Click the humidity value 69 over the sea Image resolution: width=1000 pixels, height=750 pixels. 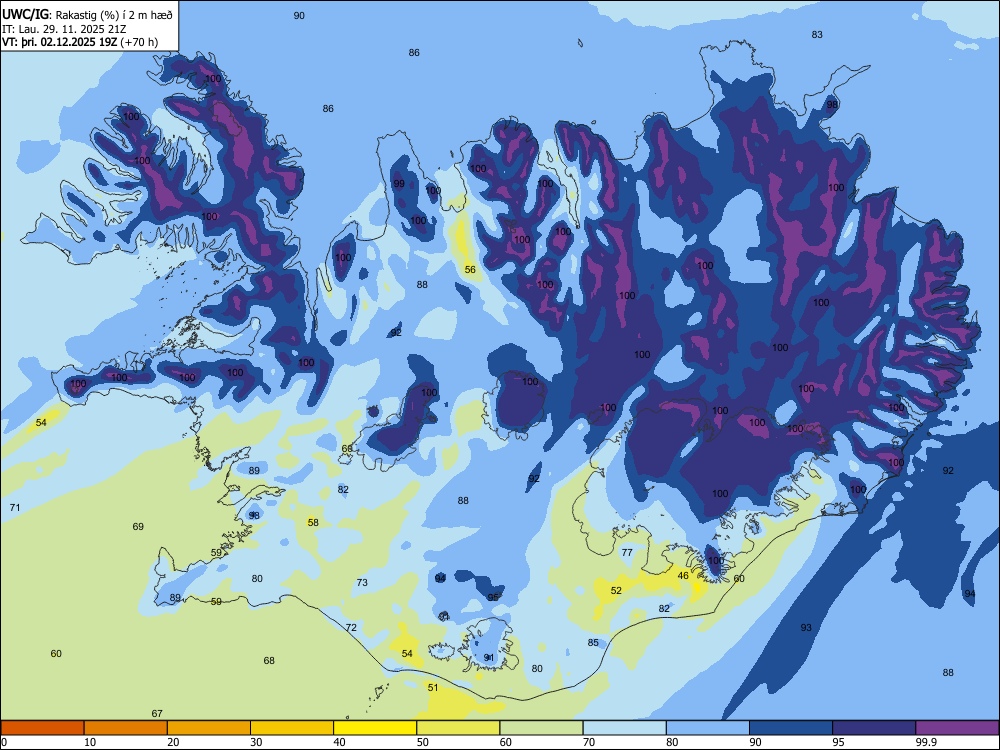[x=138, y=526]
